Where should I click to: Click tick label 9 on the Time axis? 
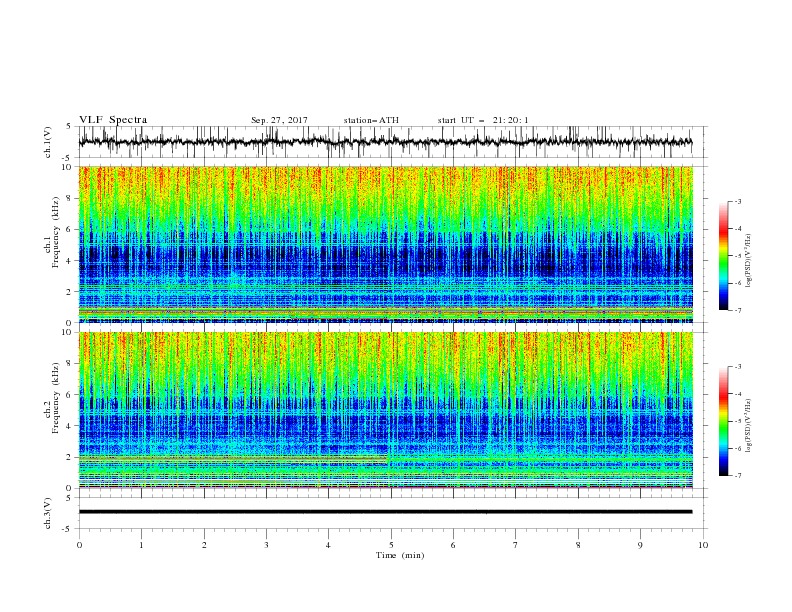tap(640, 545)
